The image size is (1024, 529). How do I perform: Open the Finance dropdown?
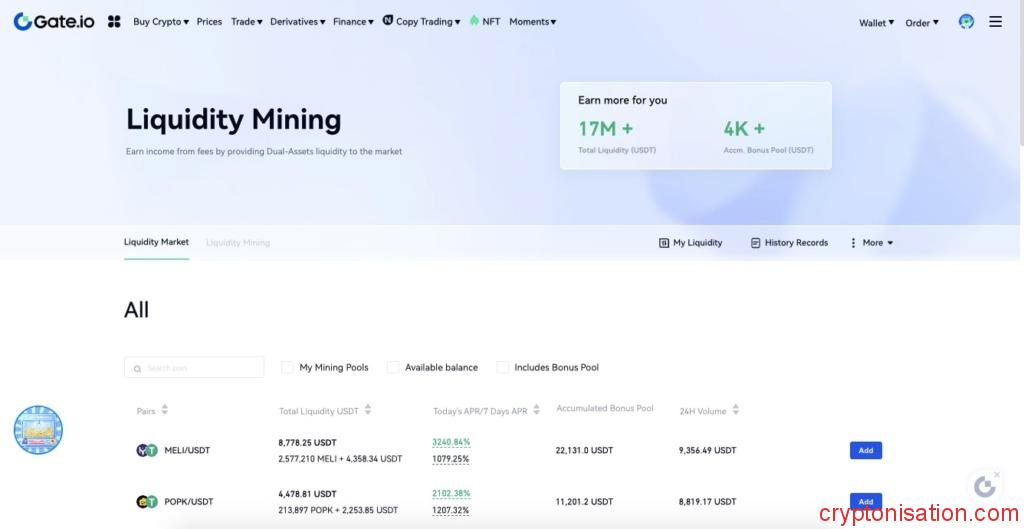[353, 22]
